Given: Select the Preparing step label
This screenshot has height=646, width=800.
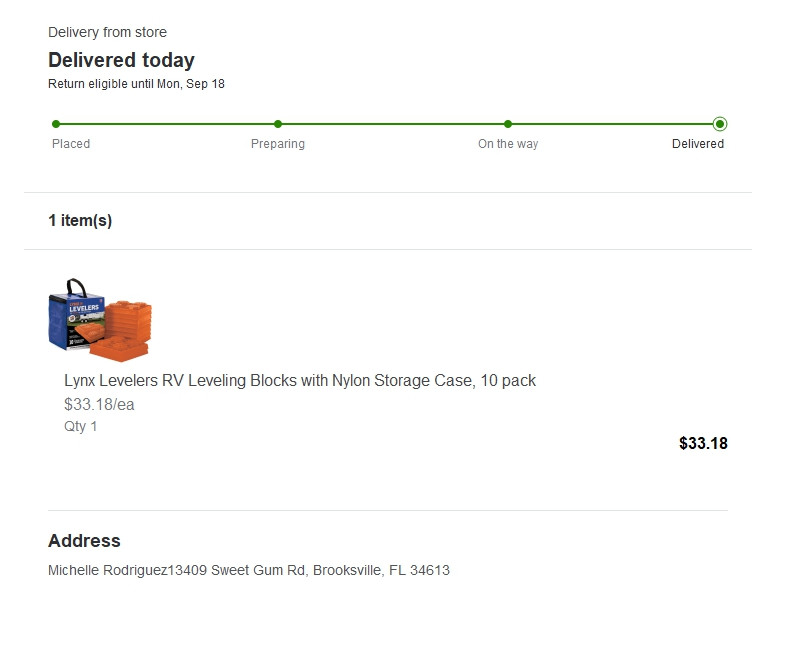Looking at the screenshot, I should tap(278, 144).
